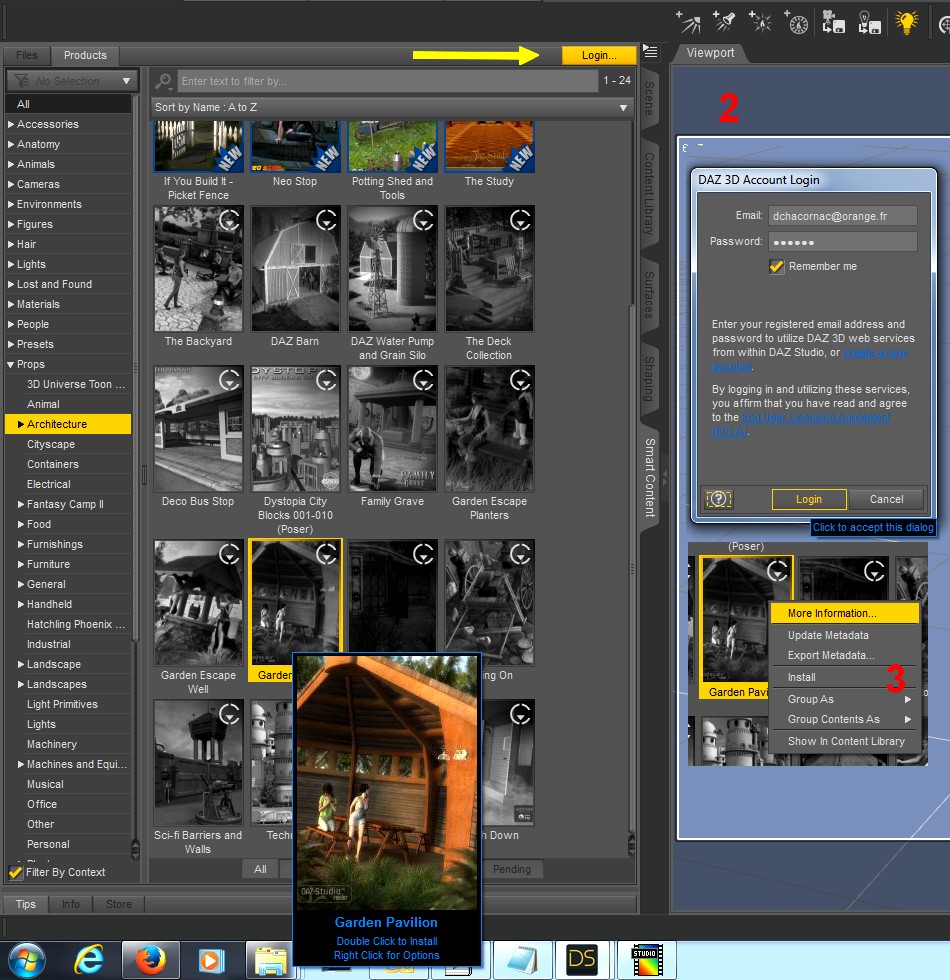Switch to the Viewport tab
Image resolution: width=950 pixels, height=980 pixels.
pyautogui.click(x=710, y=53)
